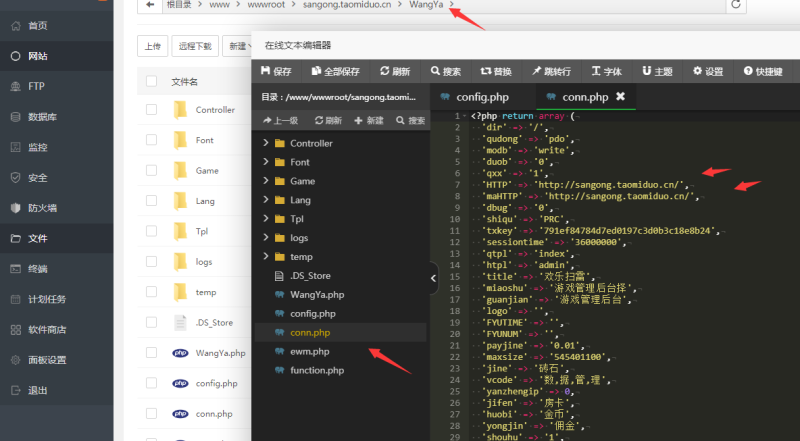This screenshot has width=800, height=441.
Task: Open 字体 font settings in editor
Action: (x=607, y=71)
